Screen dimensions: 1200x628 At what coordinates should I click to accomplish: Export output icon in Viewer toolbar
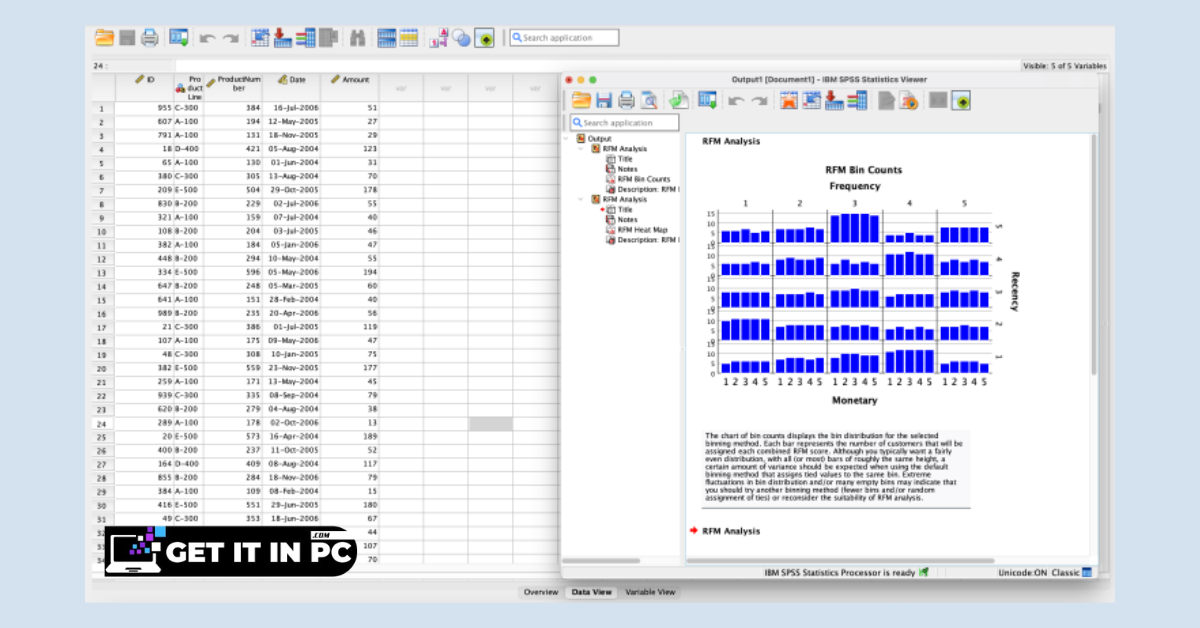pos(678,100)
